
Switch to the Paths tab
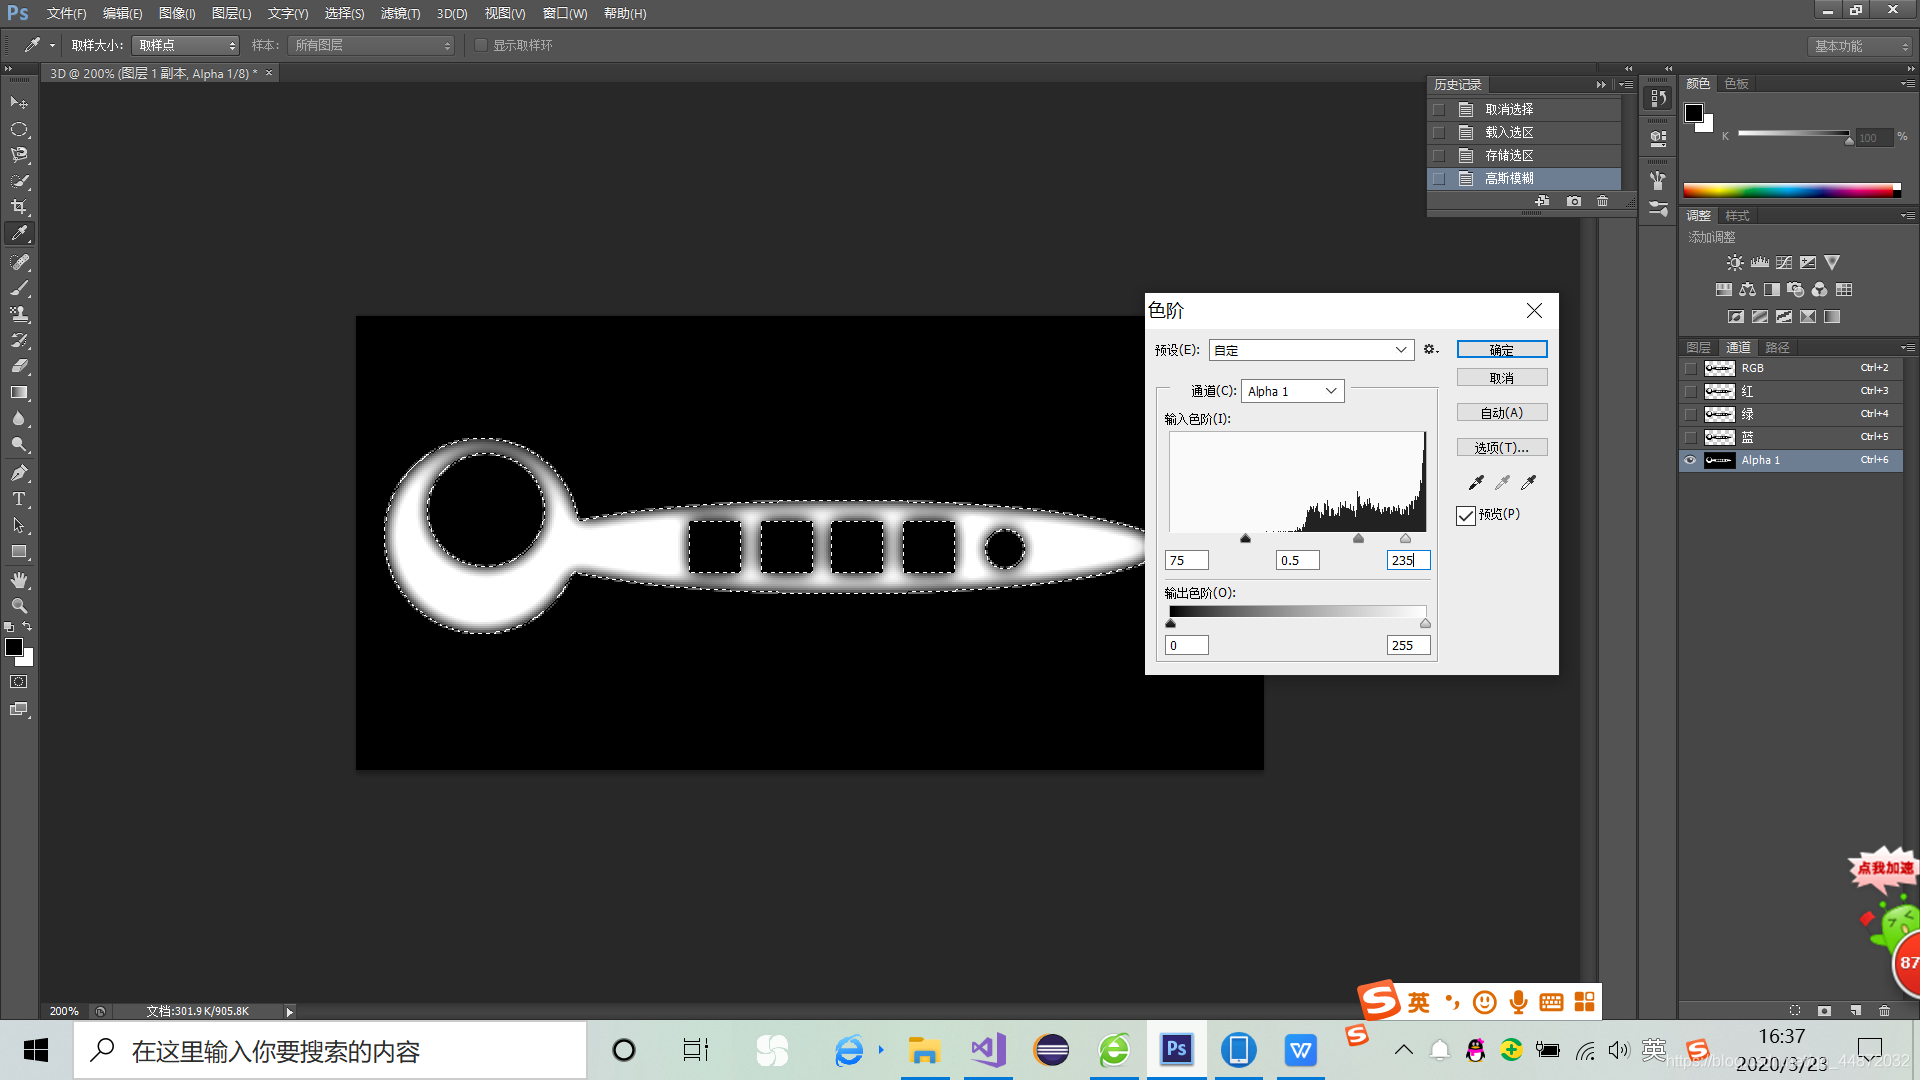[x=1777, y=347]
